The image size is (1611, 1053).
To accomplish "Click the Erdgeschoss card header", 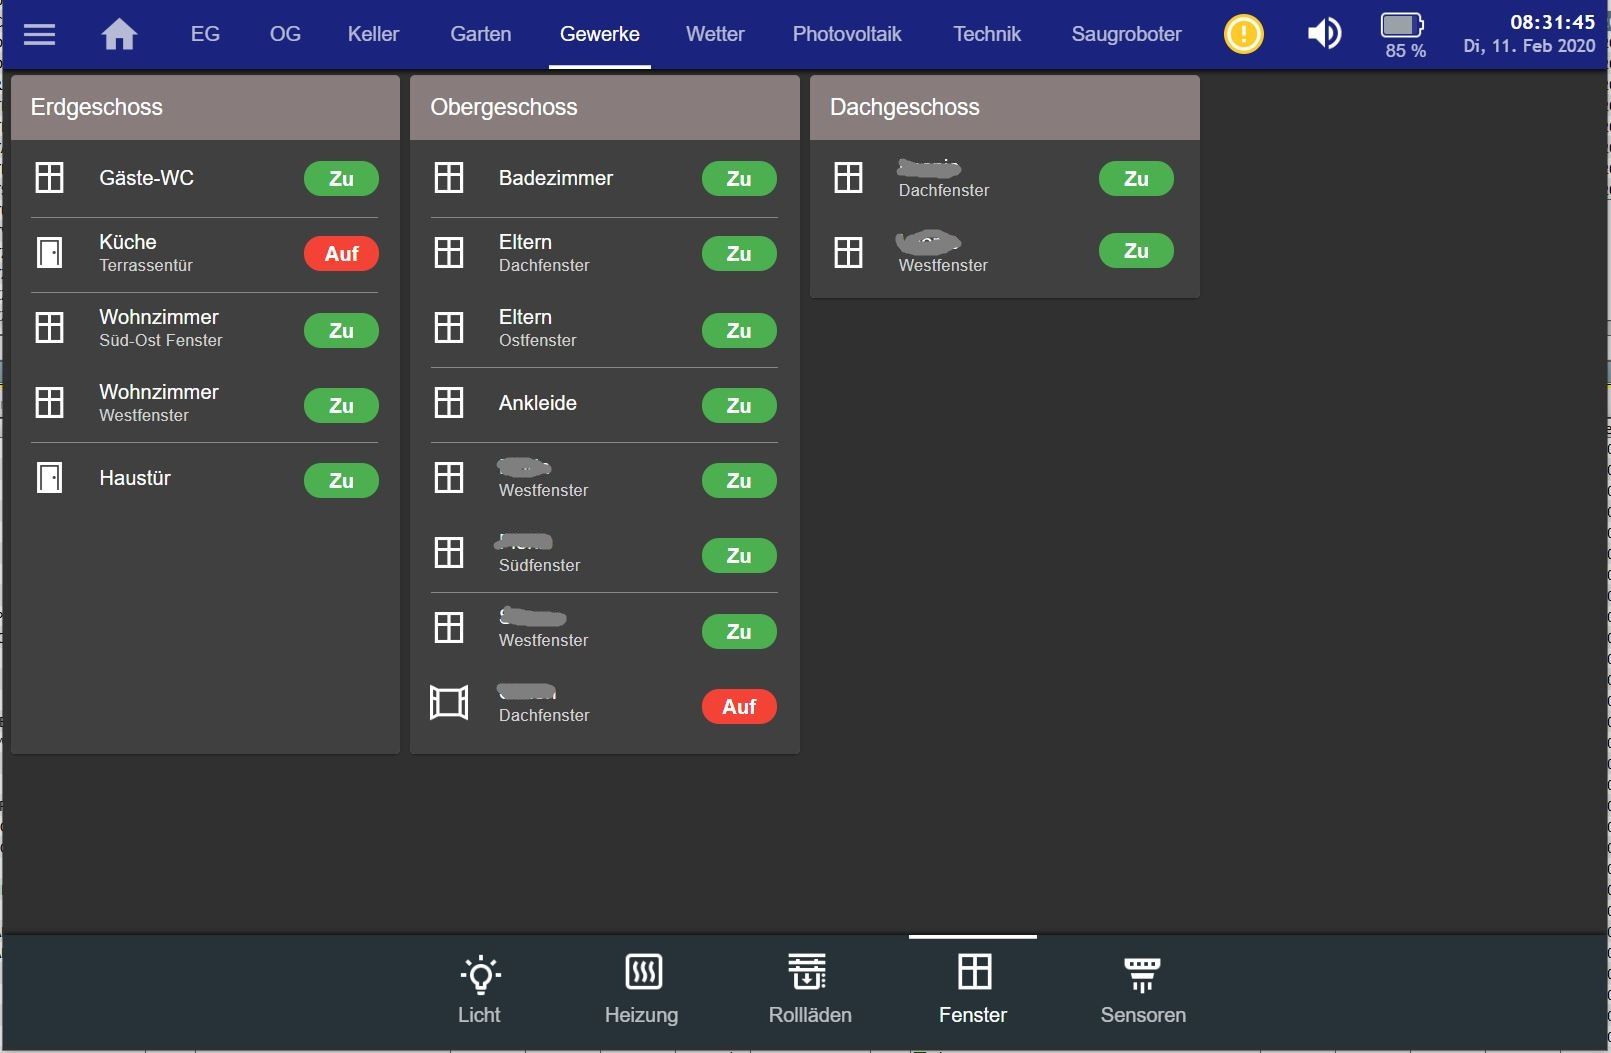I will [205, 107].
